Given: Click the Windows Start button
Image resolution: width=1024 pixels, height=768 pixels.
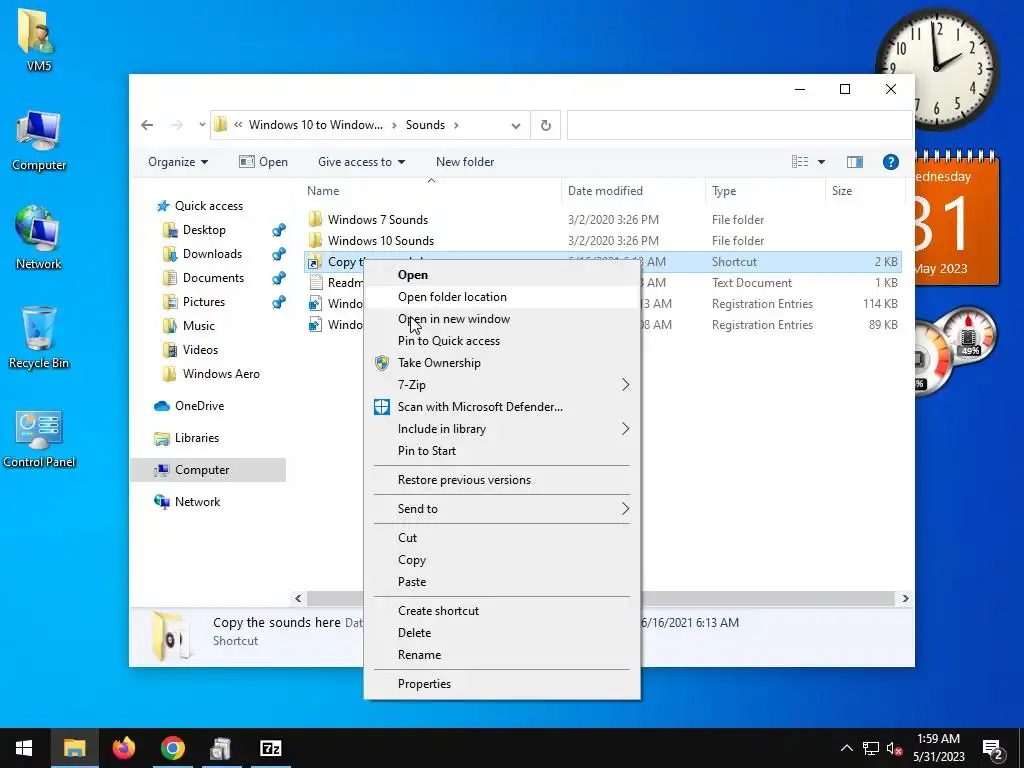Looking at the screenshot, I should pos(24,748).
